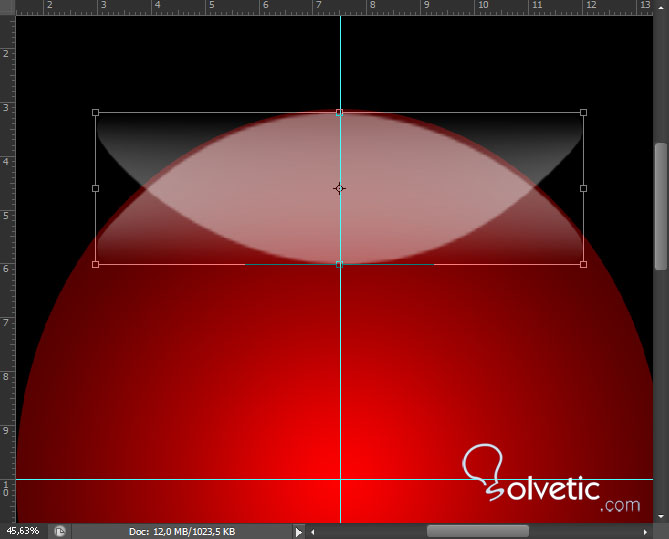Click the middle-left transform handle
The width and height of the screenshot is (669, 539).
pyautogui.click(x=96, y=189)
